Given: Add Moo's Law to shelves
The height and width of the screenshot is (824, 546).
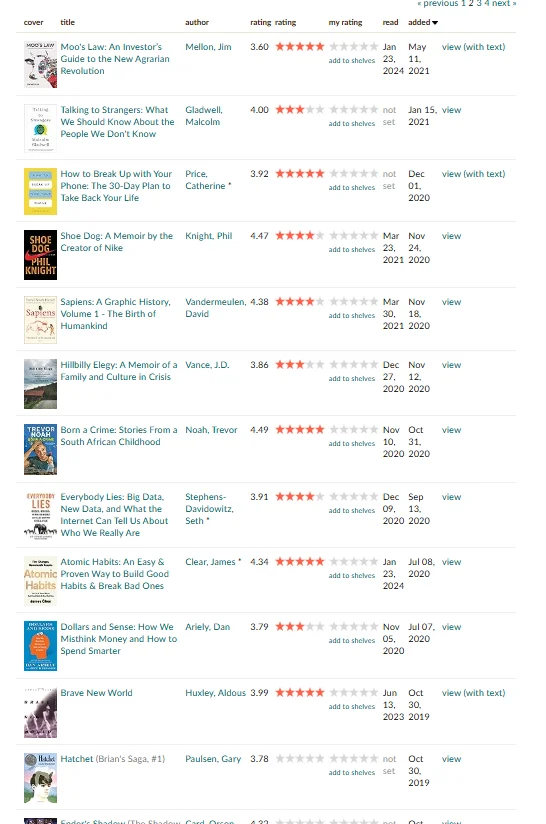Looking at the screenshot, I should pyautogui.click(x=352, y=60).
